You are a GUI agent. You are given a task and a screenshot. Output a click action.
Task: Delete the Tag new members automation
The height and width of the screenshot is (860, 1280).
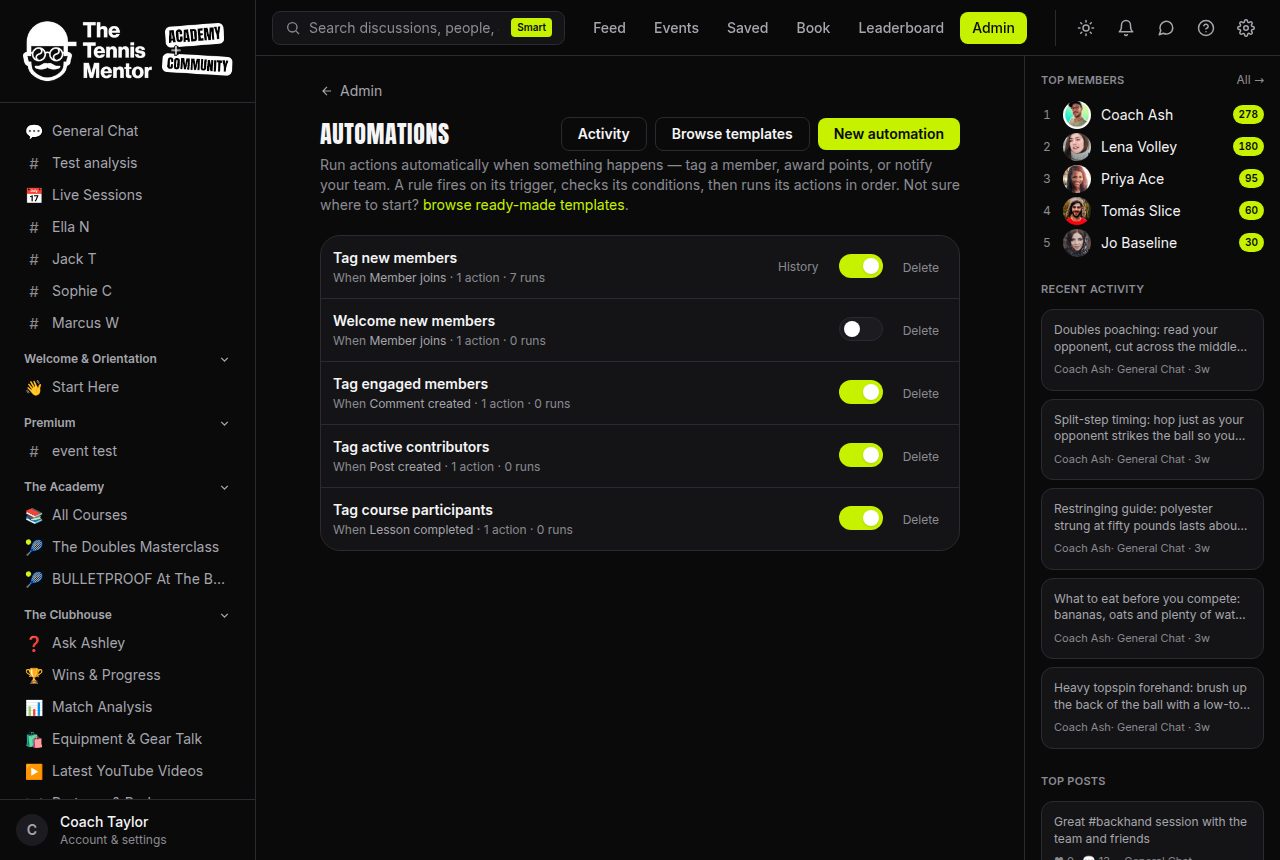pos(921,267)
